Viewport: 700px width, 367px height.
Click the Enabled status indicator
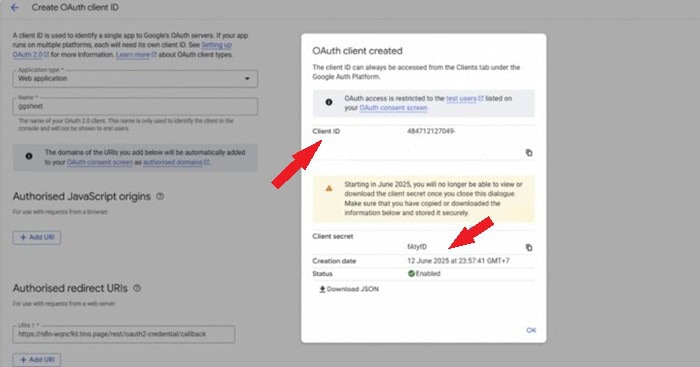pyautogui.click(x=424, y=273)
